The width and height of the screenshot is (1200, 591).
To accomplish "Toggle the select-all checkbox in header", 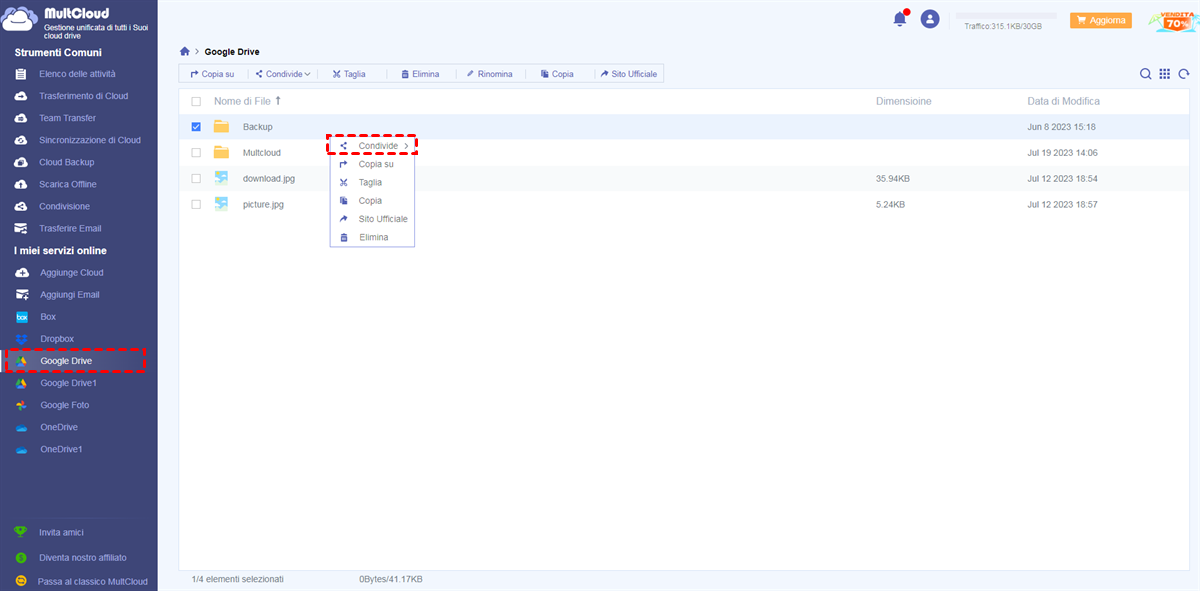I will click(196, 101).
